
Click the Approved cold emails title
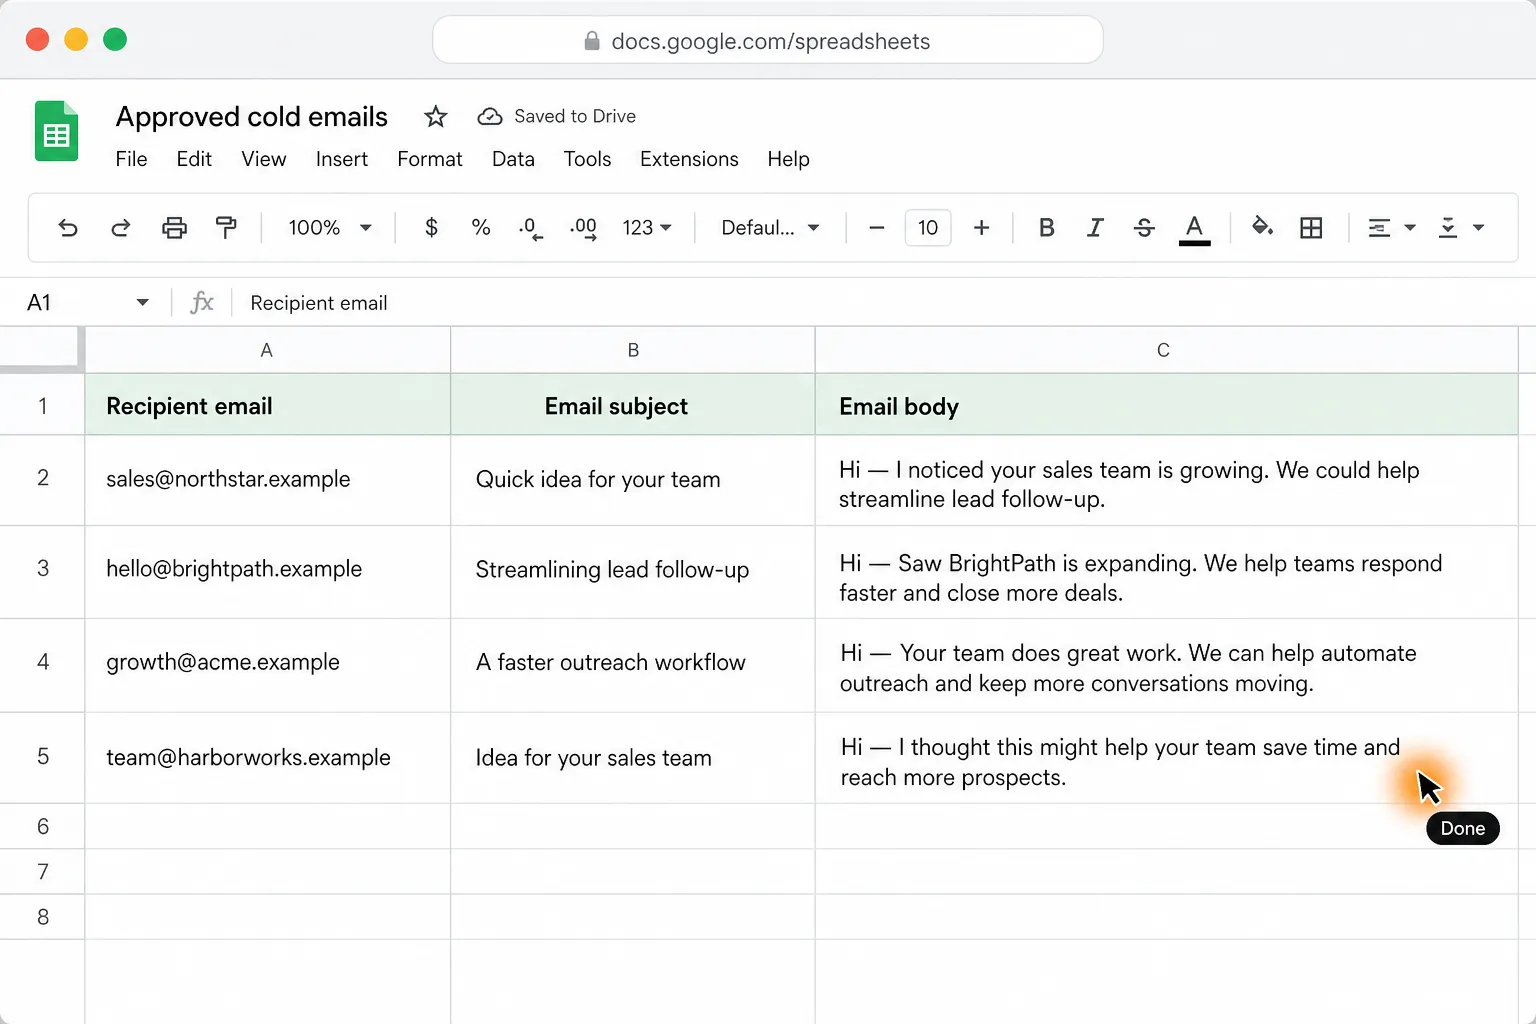(252, 117)
